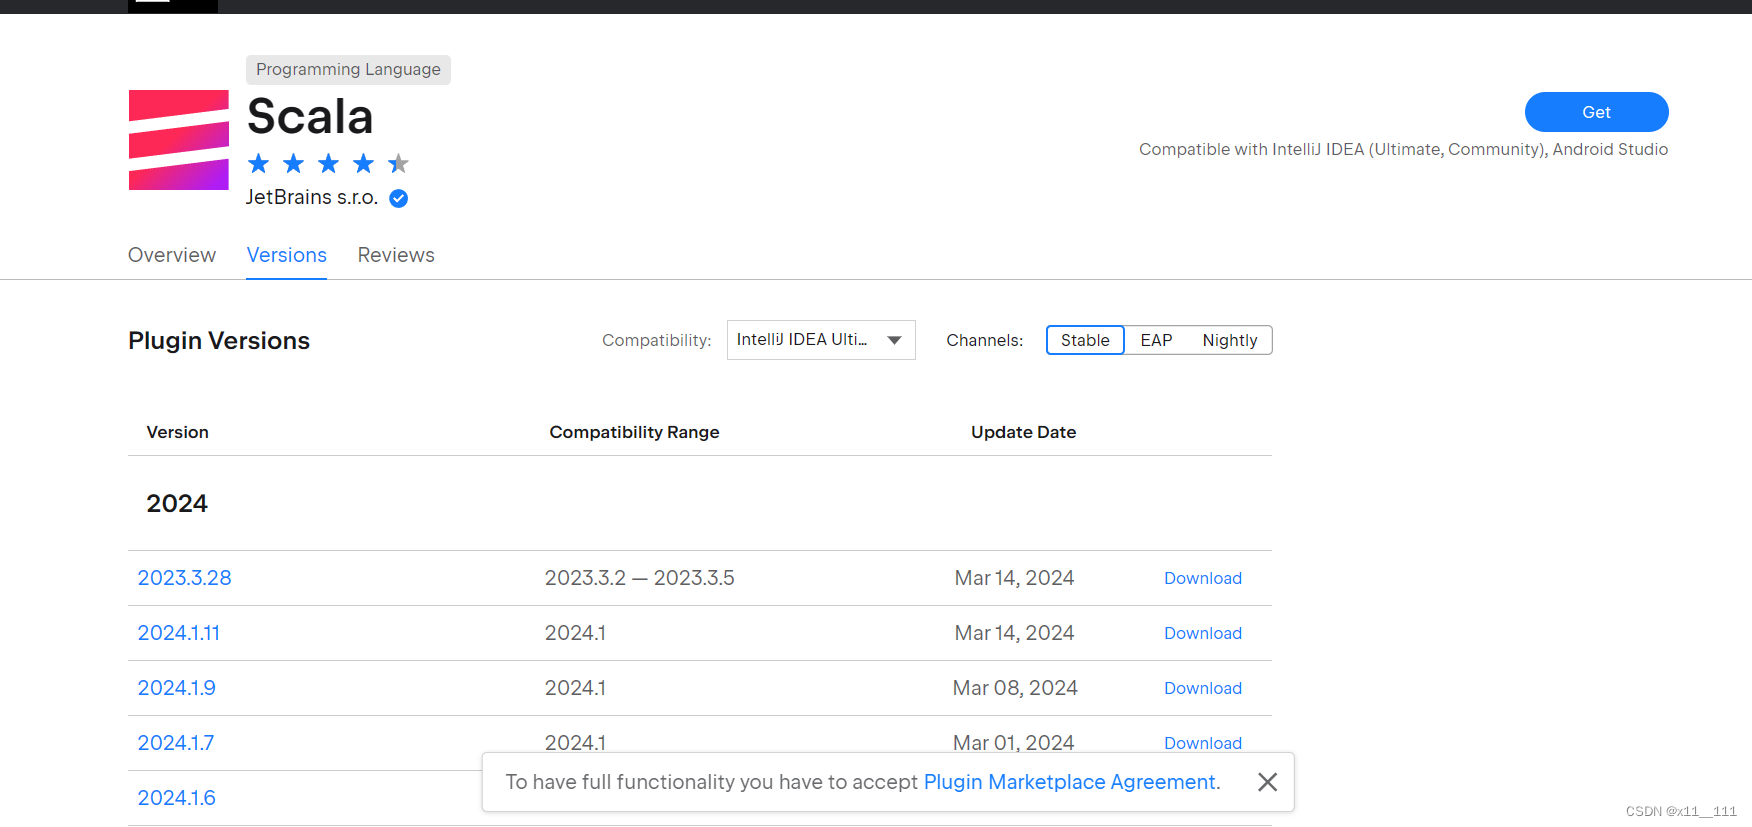
Task: Select the Versions tab
Action: coord(287,255)
